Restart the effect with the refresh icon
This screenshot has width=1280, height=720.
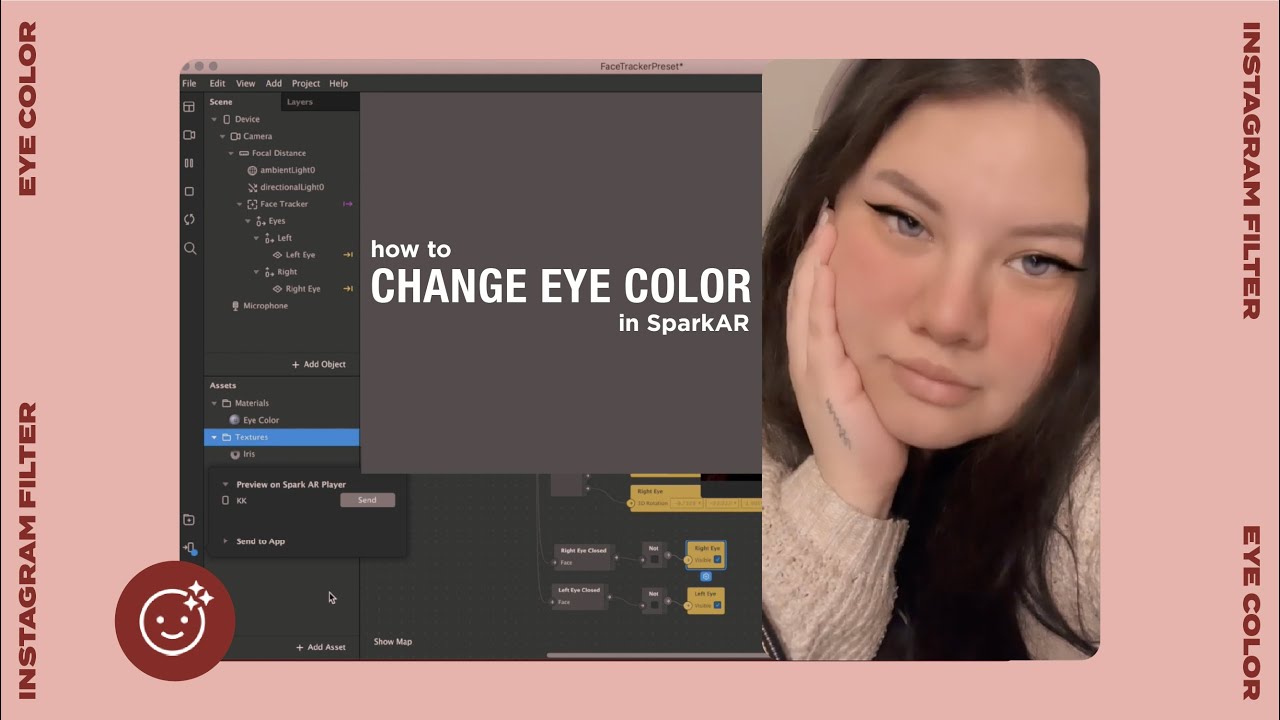click(189, 219)
